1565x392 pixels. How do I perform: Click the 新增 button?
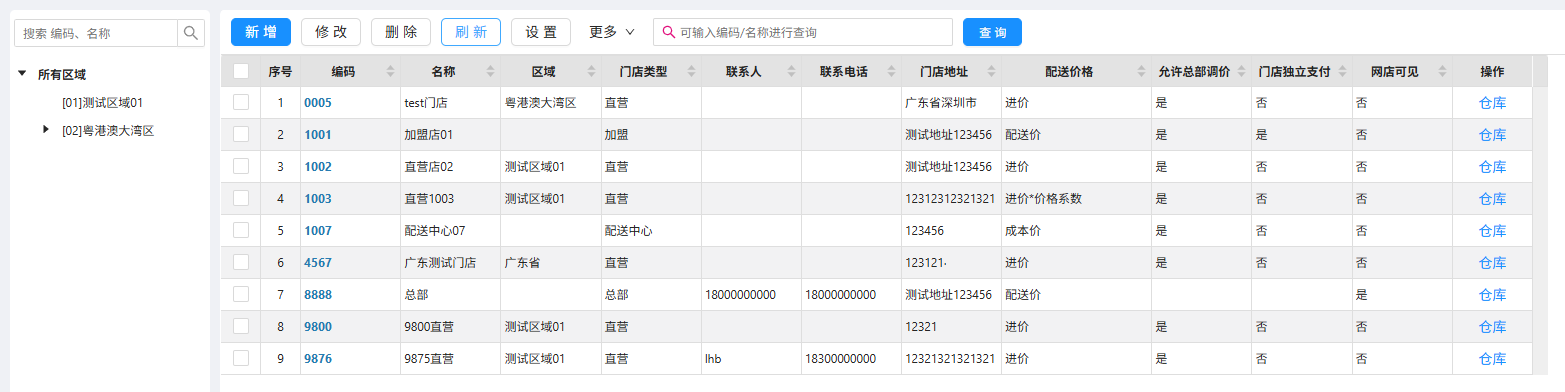261,32
